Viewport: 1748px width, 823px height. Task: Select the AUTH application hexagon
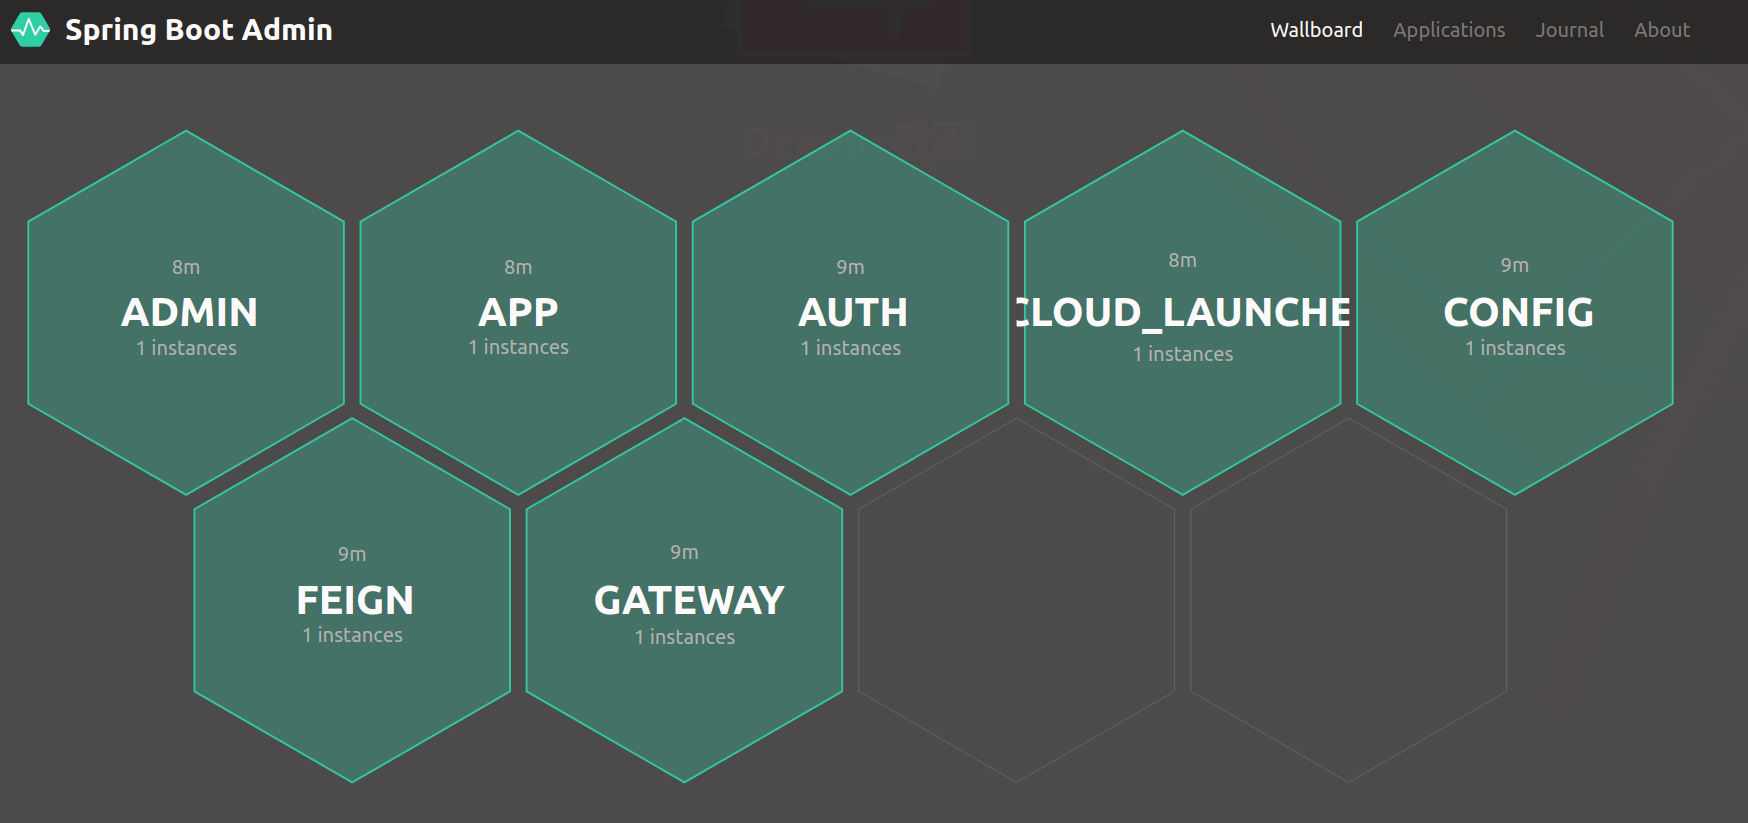[x=850, y=313]
